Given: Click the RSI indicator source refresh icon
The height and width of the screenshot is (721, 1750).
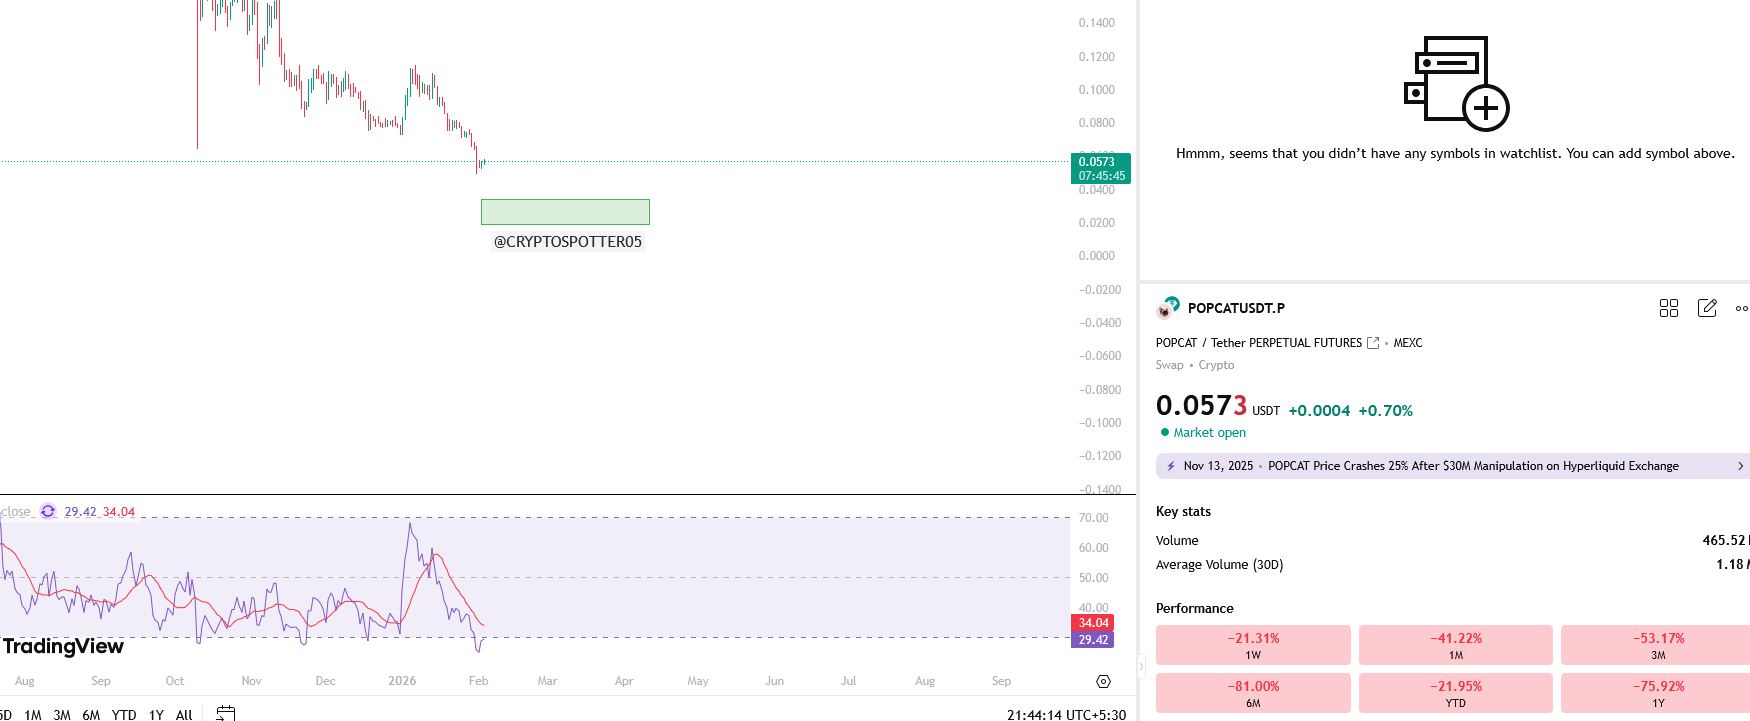Looking at the screenshot, I should coord(48,512).
